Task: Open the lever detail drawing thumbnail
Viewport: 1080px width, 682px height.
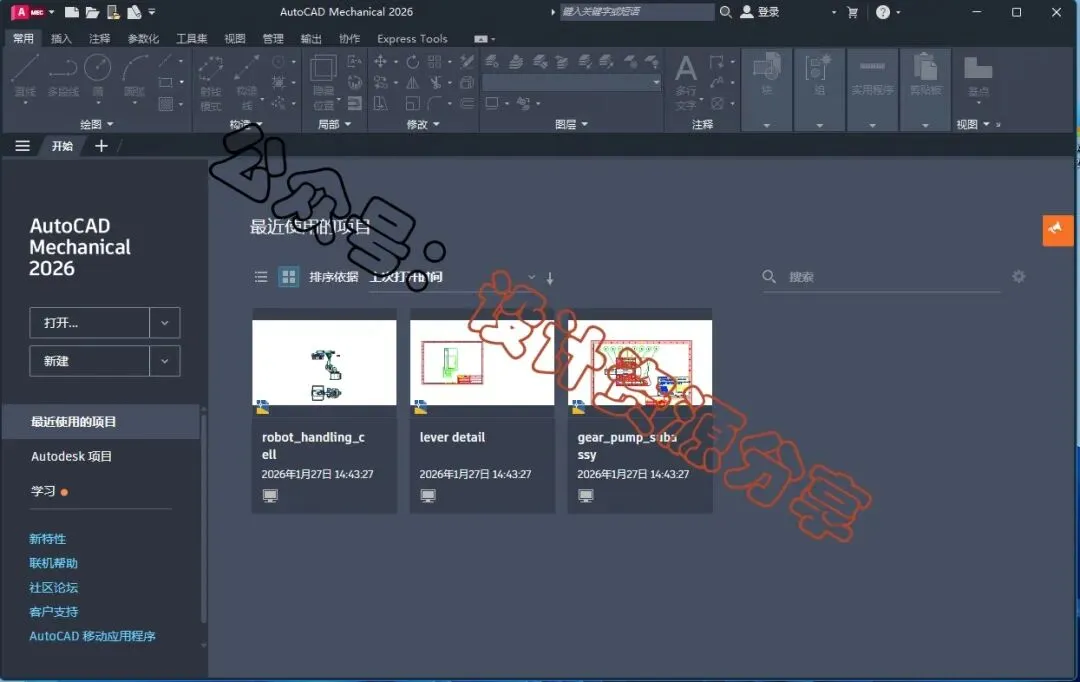Action: [482, 362]
